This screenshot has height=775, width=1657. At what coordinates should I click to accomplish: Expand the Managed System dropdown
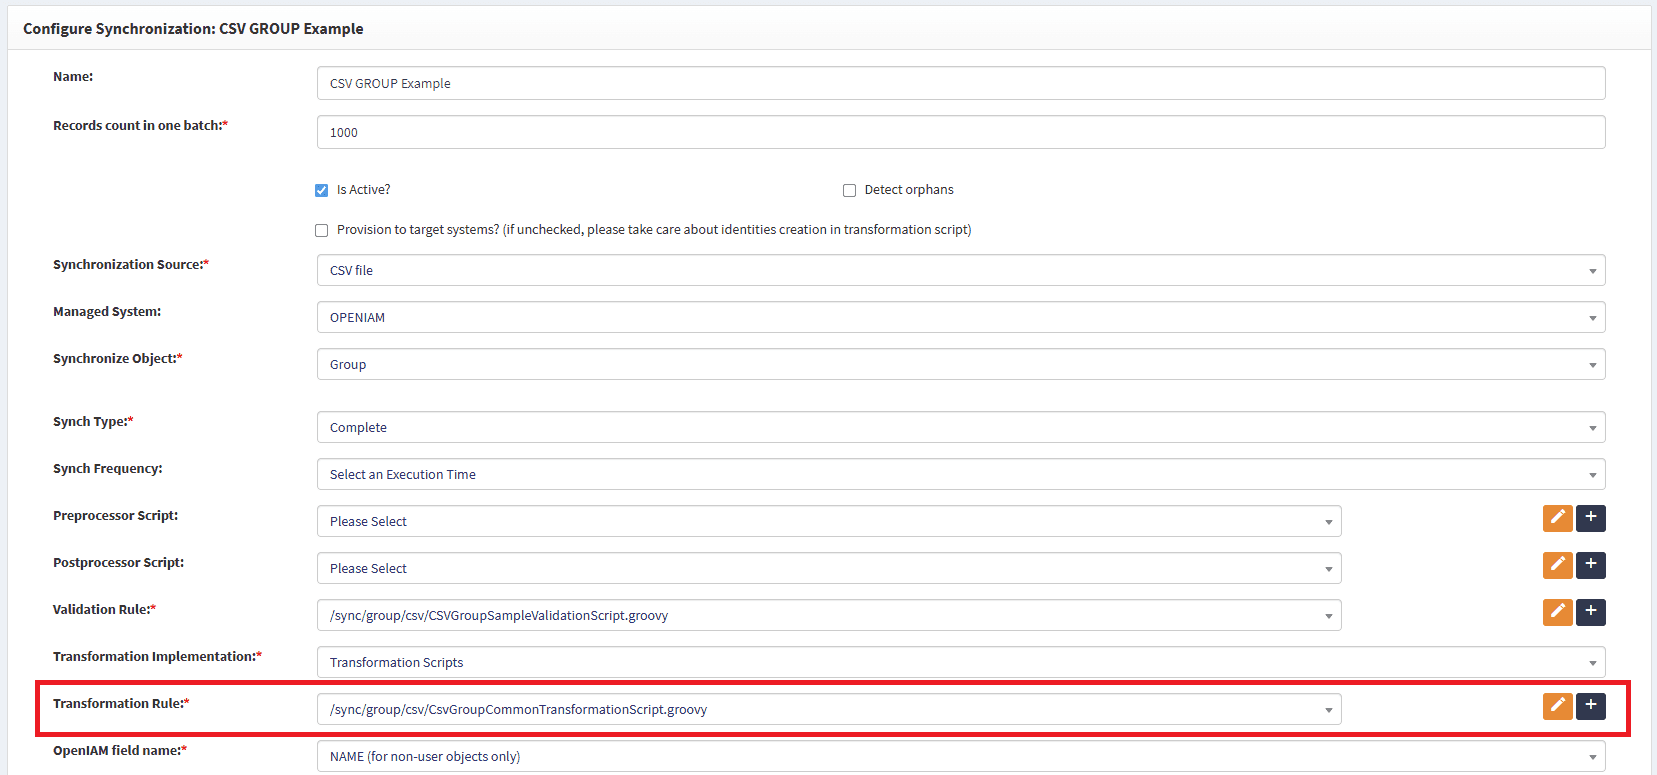coord(960,317)
